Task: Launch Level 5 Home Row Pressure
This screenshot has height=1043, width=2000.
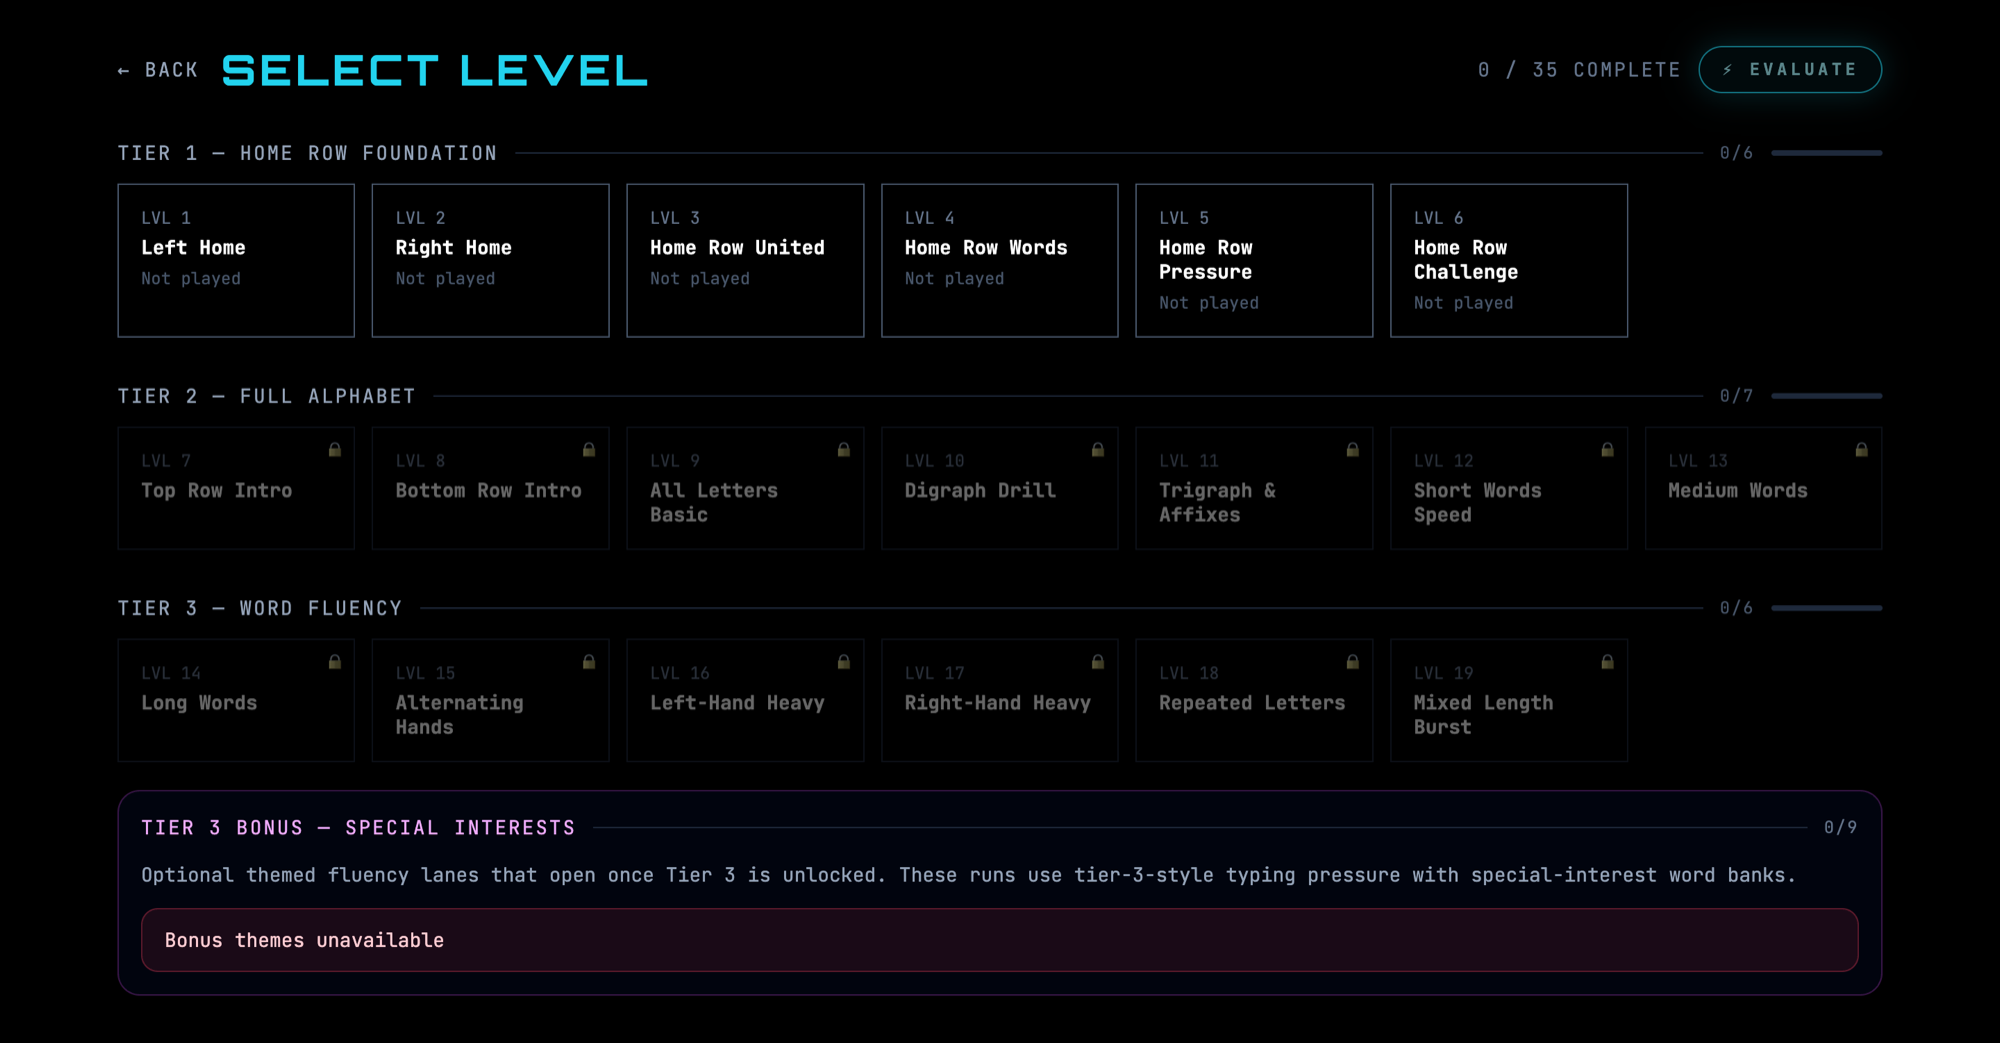Action: pos(1254,260)
